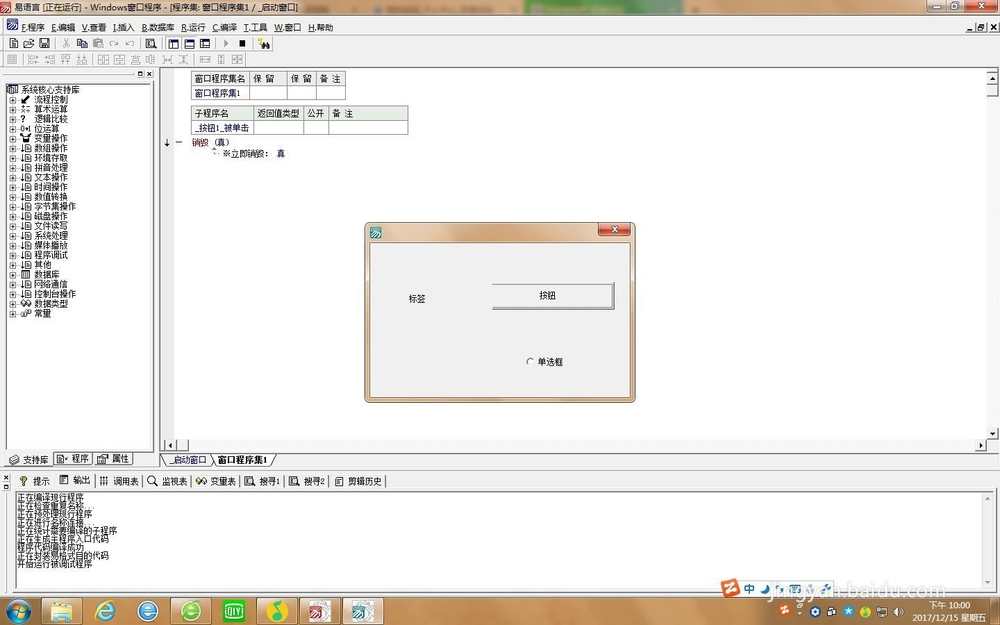The width and height of the screenshot is (1000, 625).
Task: Click the Save toolbar icon
Action: coord(44,44)
